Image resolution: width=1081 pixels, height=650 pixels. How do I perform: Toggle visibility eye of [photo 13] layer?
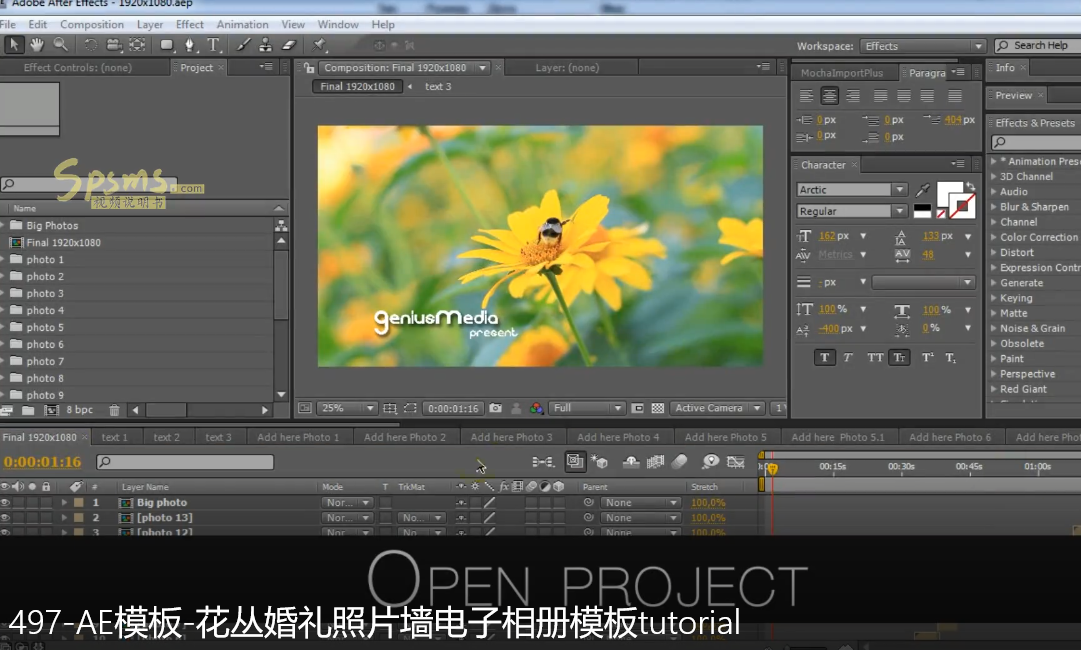click(6, 518)
